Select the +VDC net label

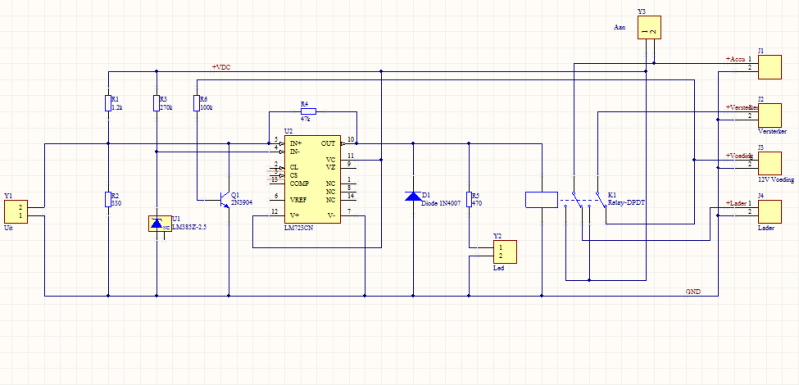[221, 67]
